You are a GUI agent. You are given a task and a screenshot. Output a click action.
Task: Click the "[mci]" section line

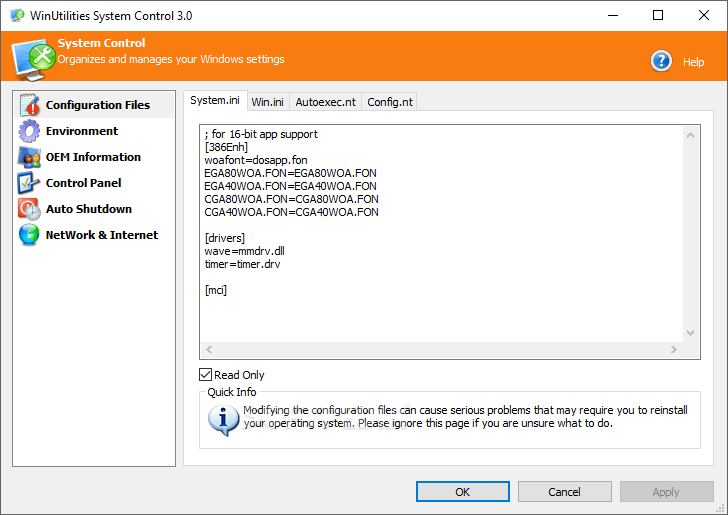[x=216, y=290]
